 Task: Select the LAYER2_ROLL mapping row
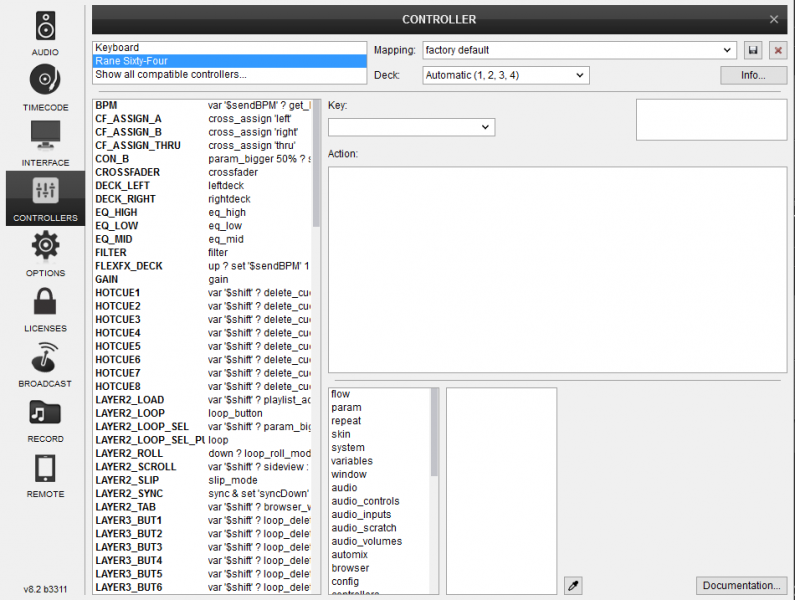tap(203, 453)
